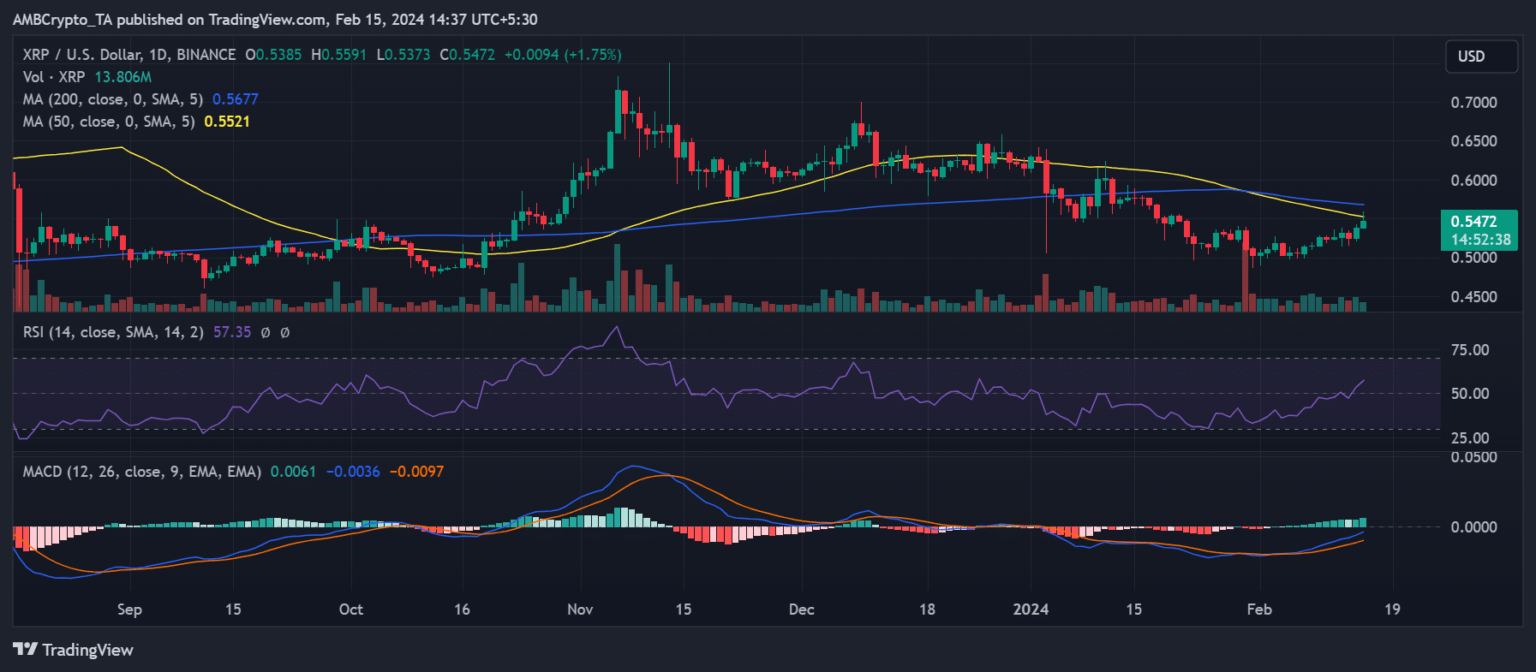Click the first ø symbol beside RSI value
This screenshot has width=1536, height=672.
(267, 331)
